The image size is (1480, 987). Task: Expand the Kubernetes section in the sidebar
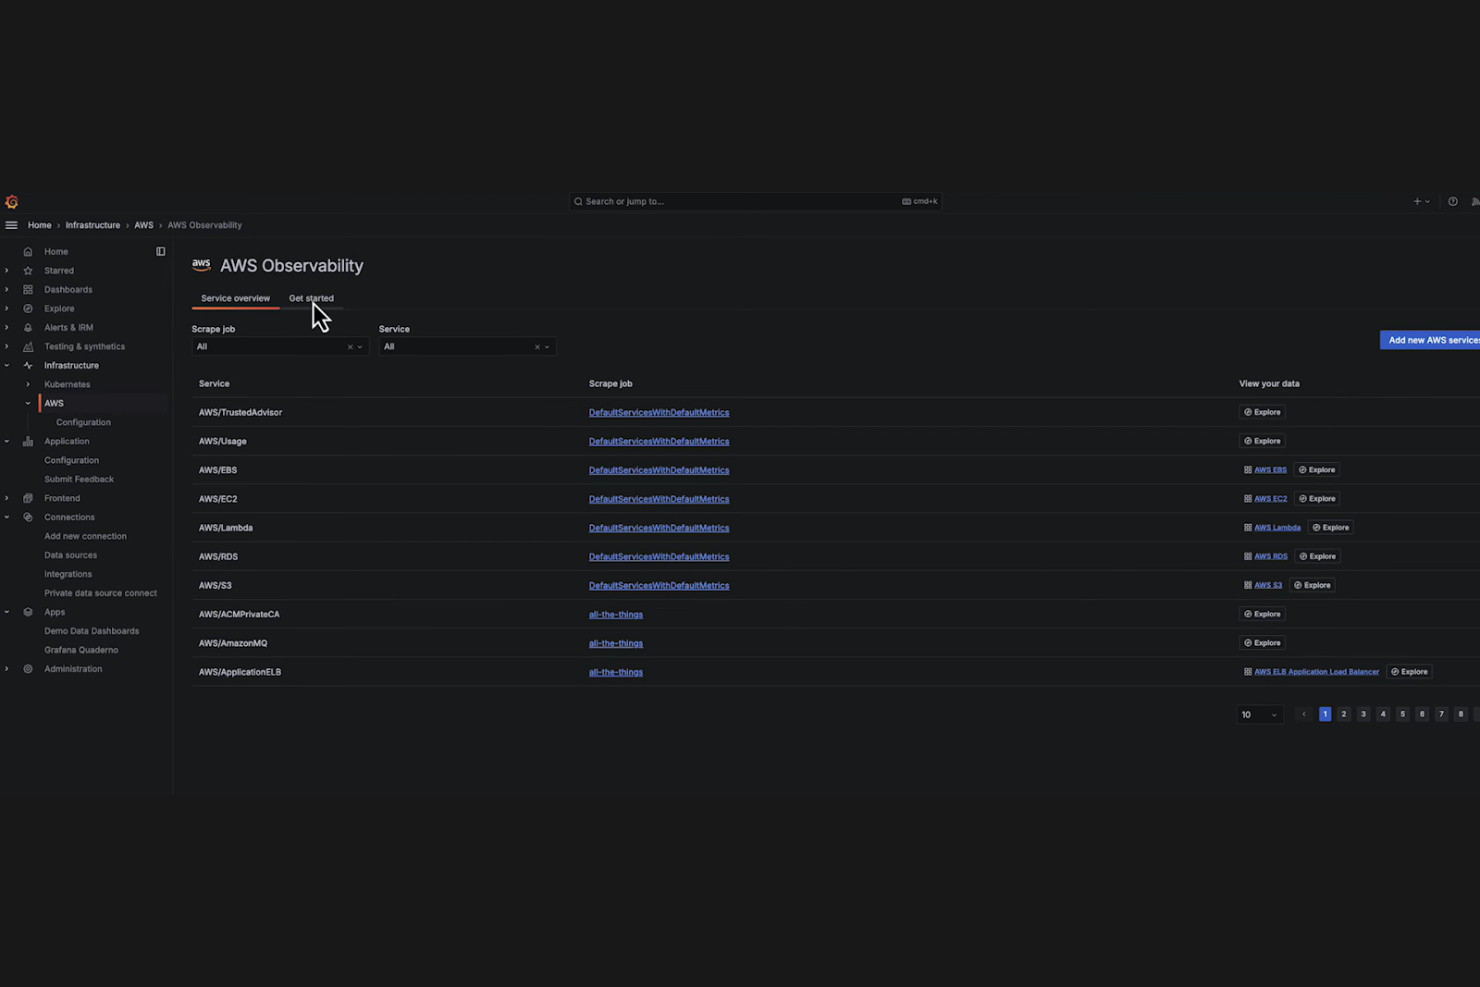point(29,384)
